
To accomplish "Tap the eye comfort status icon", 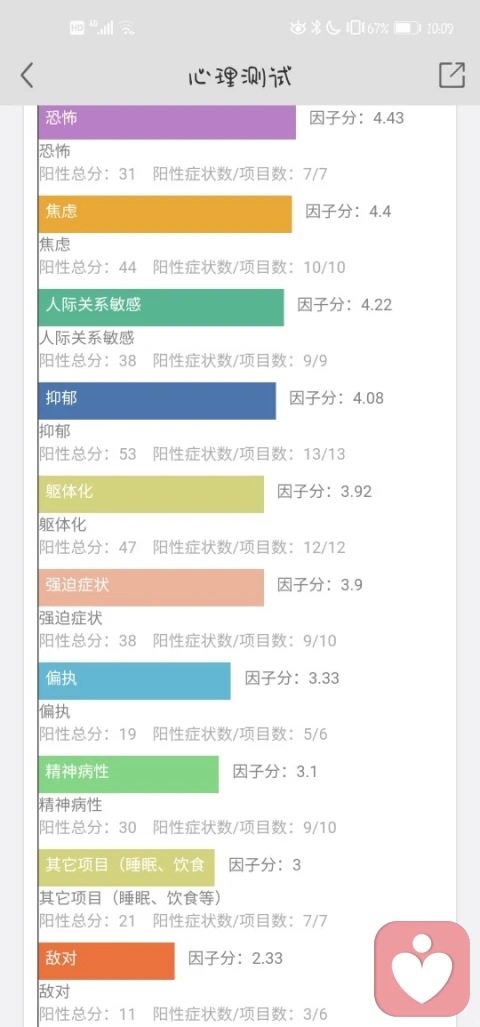I will [298, 28].
